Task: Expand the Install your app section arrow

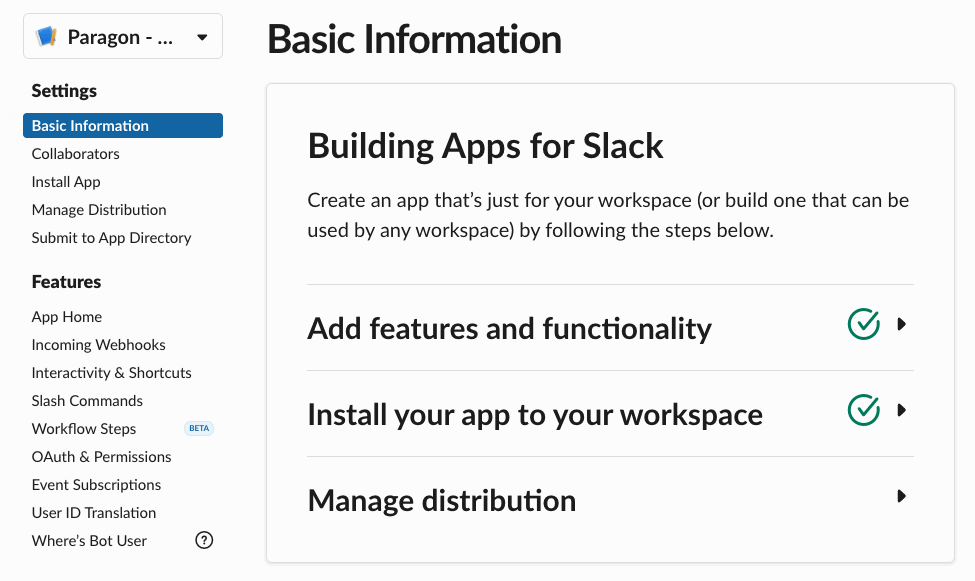Action: 901,410
